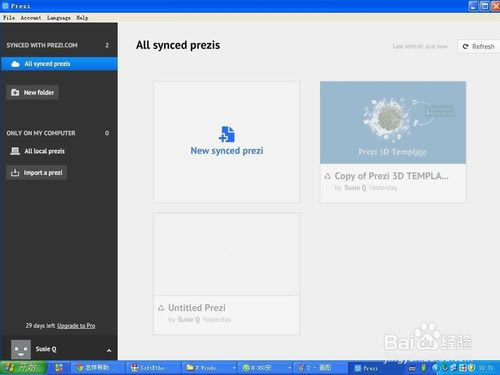Expand the Susie Q account chevron

(x=109, y=350)
